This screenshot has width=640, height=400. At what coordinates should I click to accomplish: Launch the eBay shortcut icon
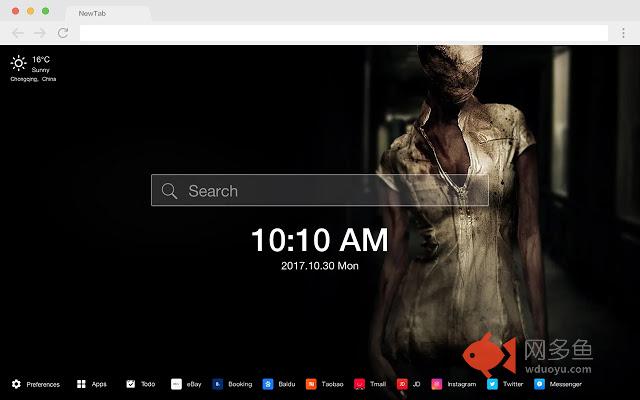[x=176, y=384]
